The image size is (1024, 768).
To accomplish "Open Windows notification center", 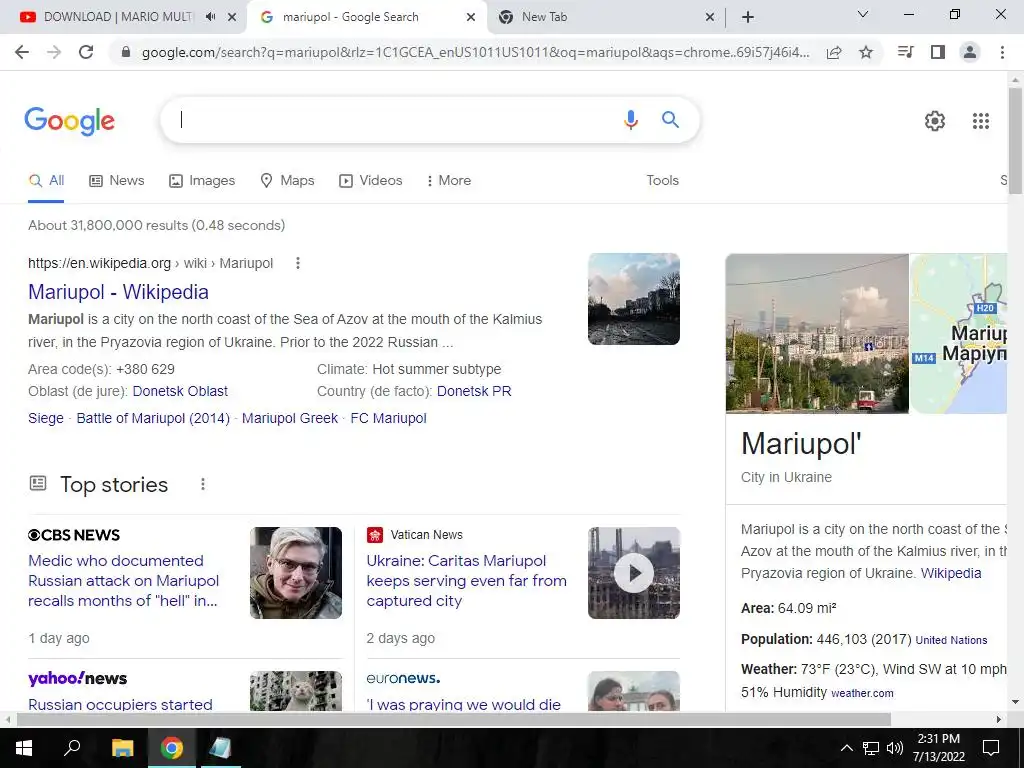I will [991, 748].
